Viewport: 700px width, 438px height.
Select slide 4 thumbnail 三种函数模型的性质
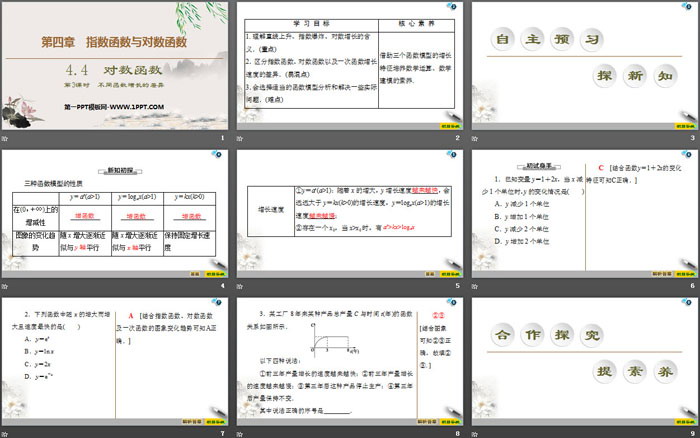coord(115,213)
